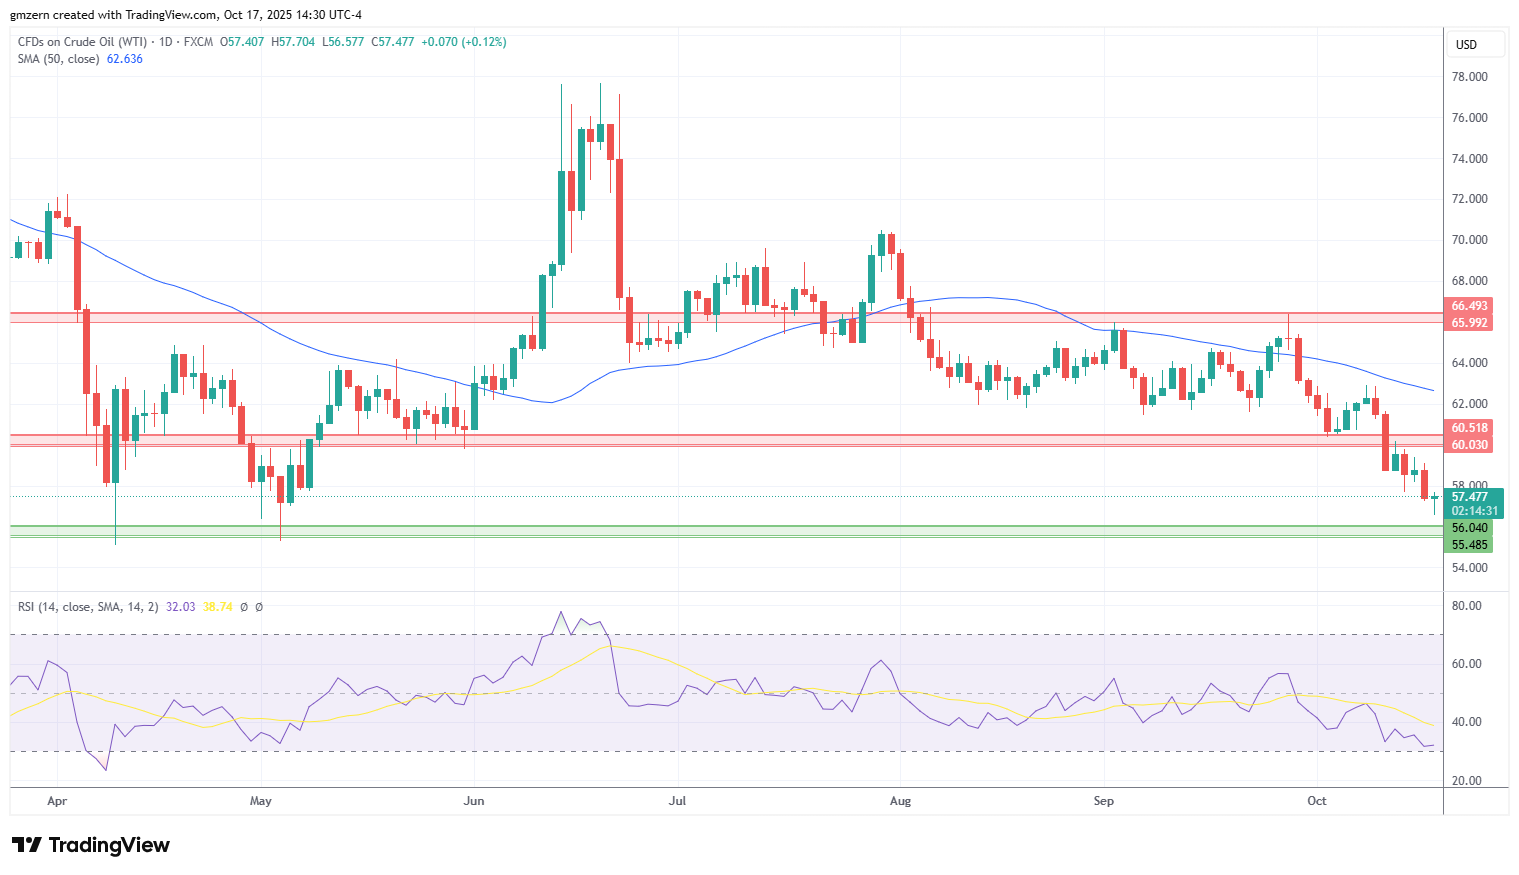This screenshot has width=1519, height=875.
Task: Click the purple RSI value 32.03
Action: [181, 607]
